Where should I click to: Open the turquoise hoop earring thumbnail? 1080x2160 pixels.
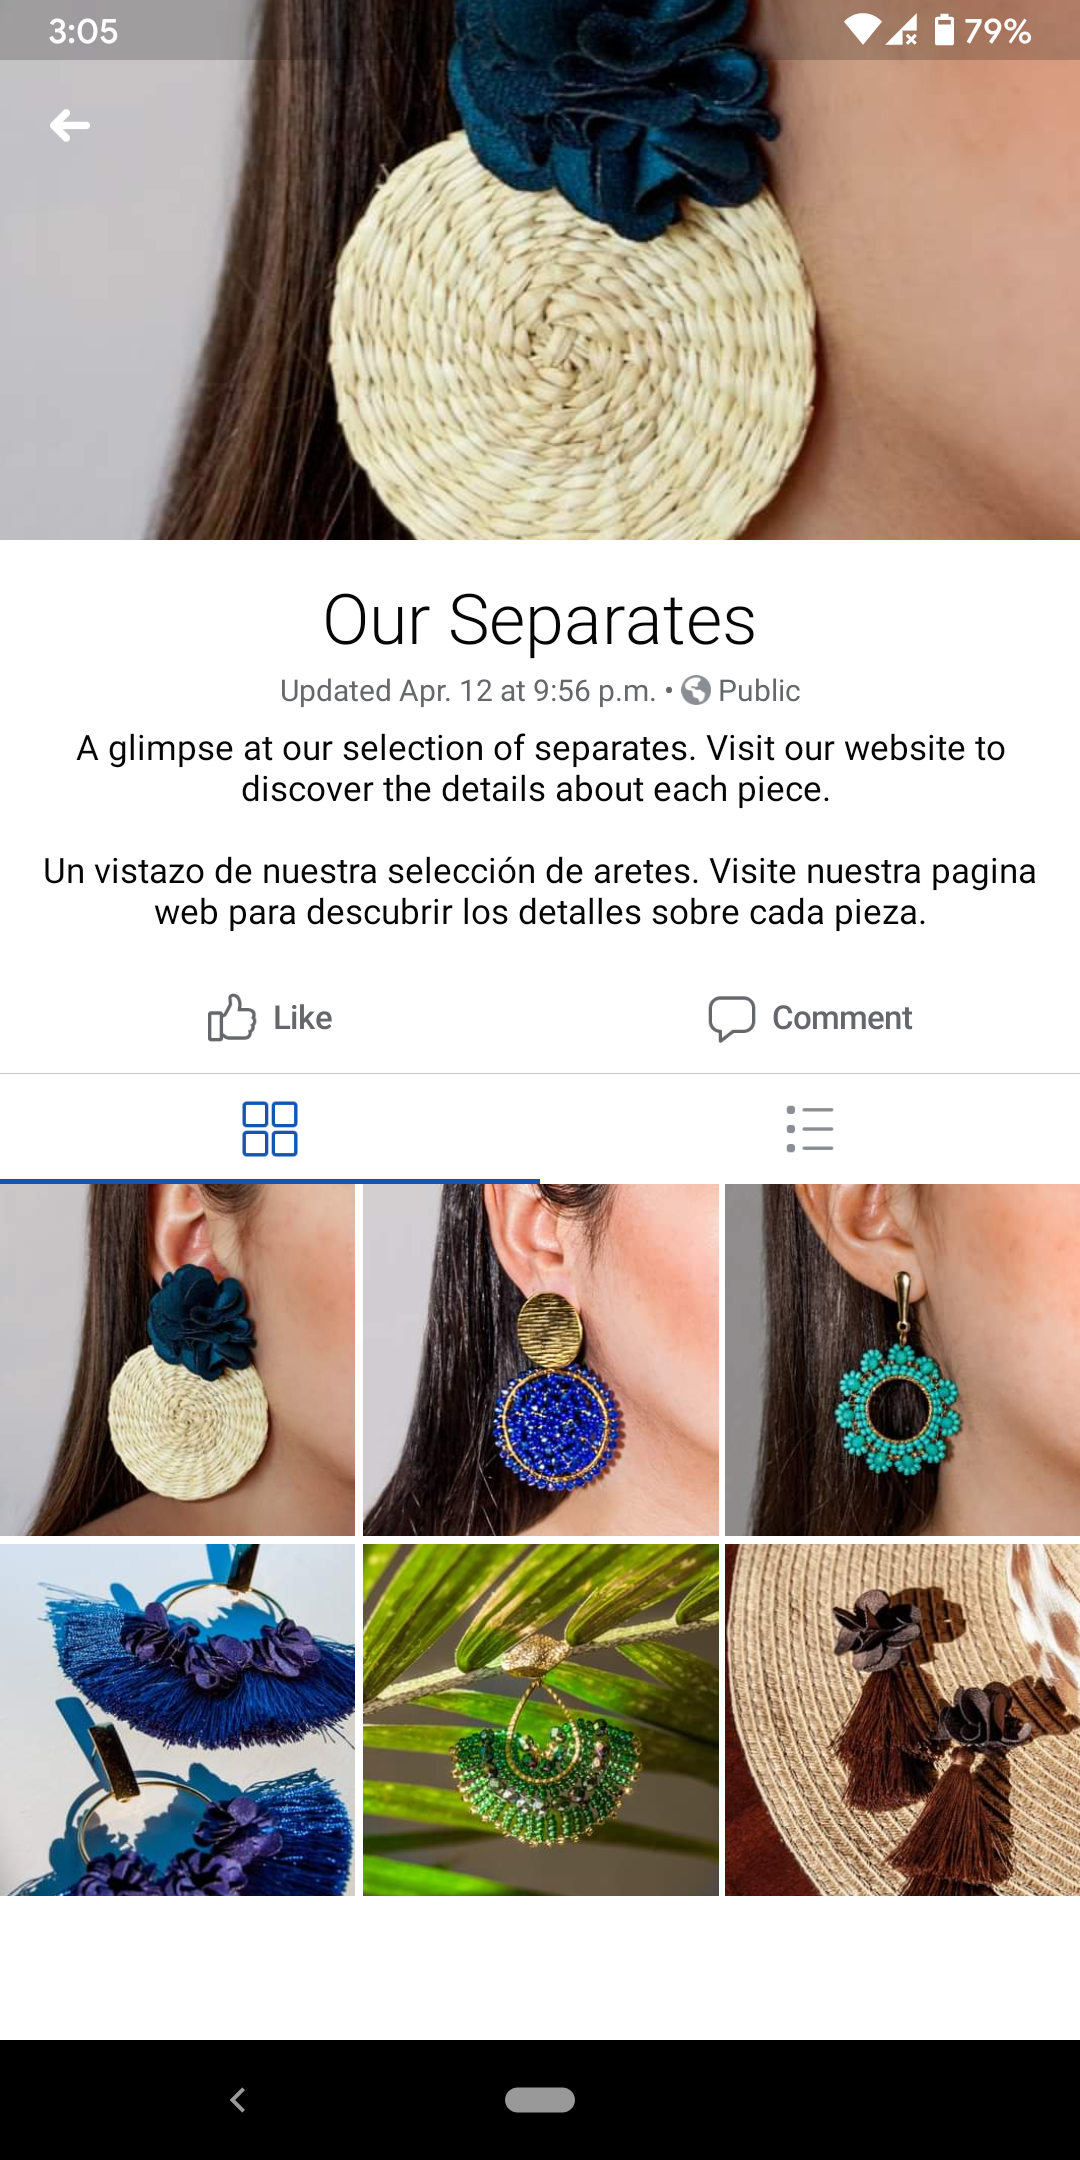902,1360
